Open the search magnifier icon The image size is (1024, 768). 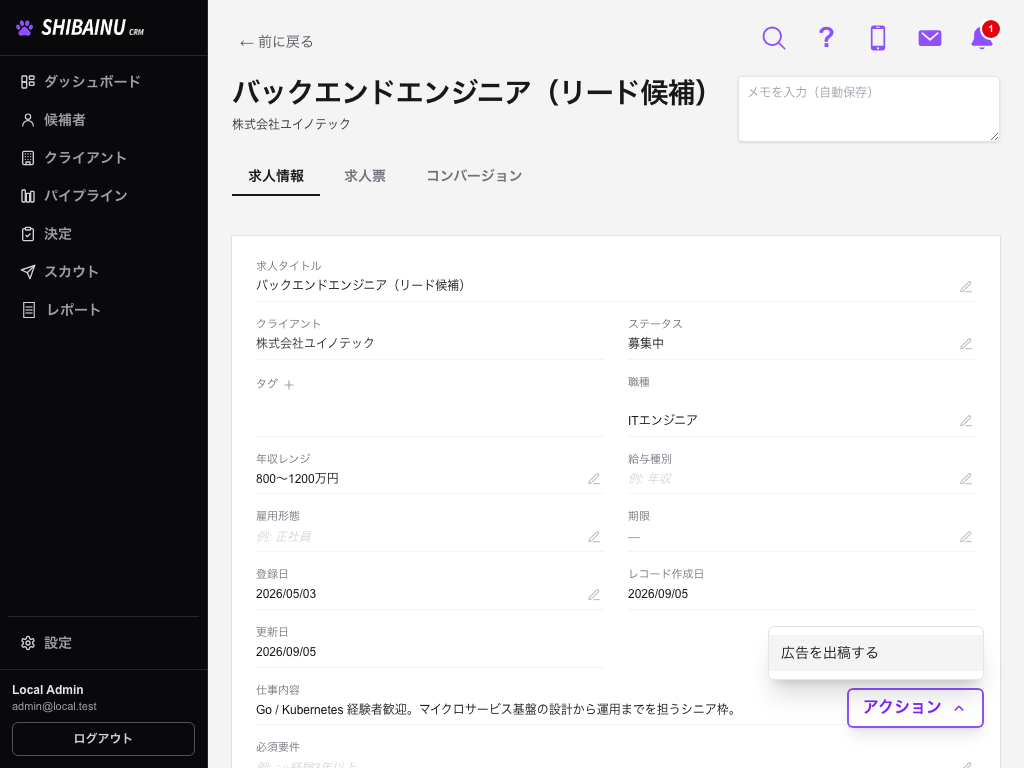[773, 38]
